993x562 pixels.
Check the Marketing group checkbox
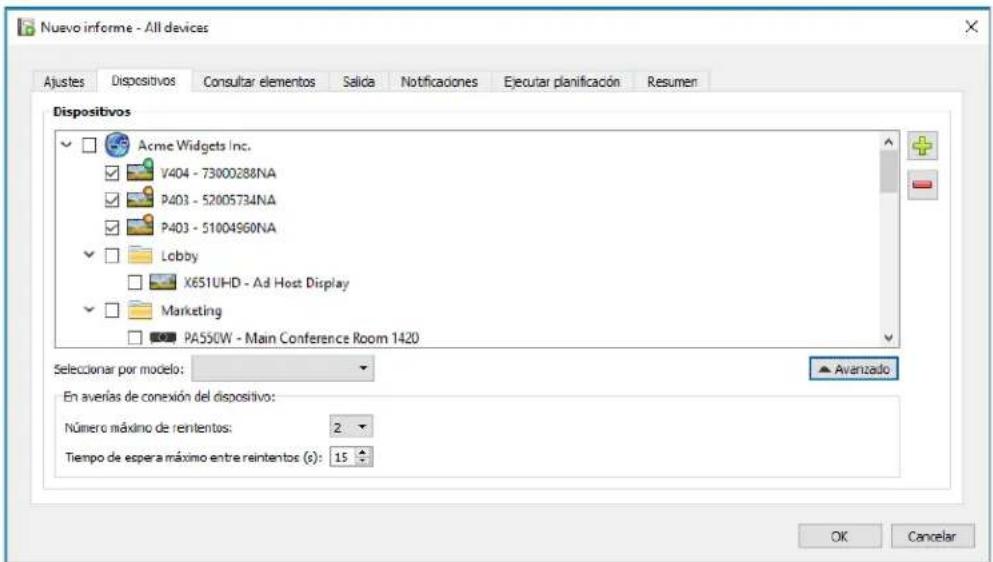click(112, 310)
